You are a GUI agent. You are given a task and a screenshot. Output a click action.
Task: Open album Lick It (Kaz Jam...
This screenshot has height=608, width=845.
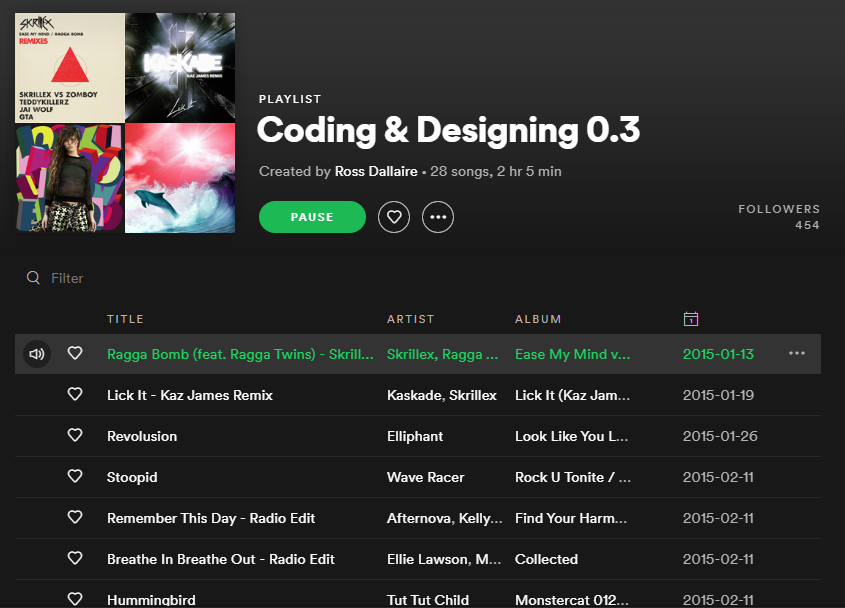coord(572,395)
